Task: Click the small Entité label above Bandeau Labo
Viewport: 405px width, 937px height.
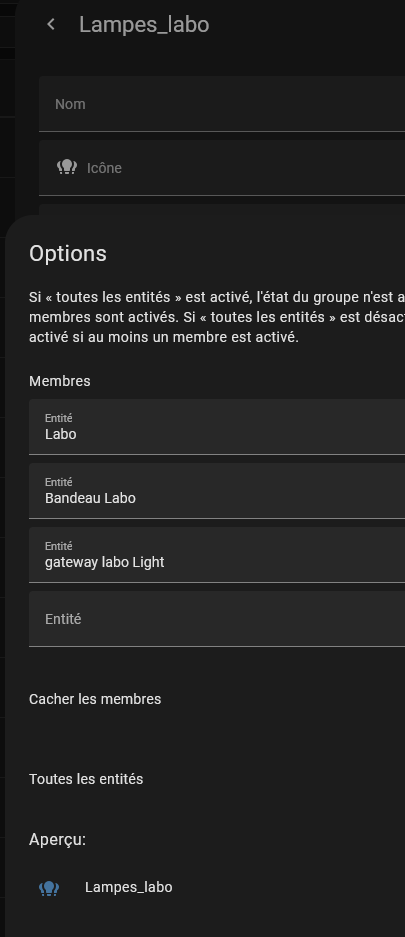Action: pos(59,482)
